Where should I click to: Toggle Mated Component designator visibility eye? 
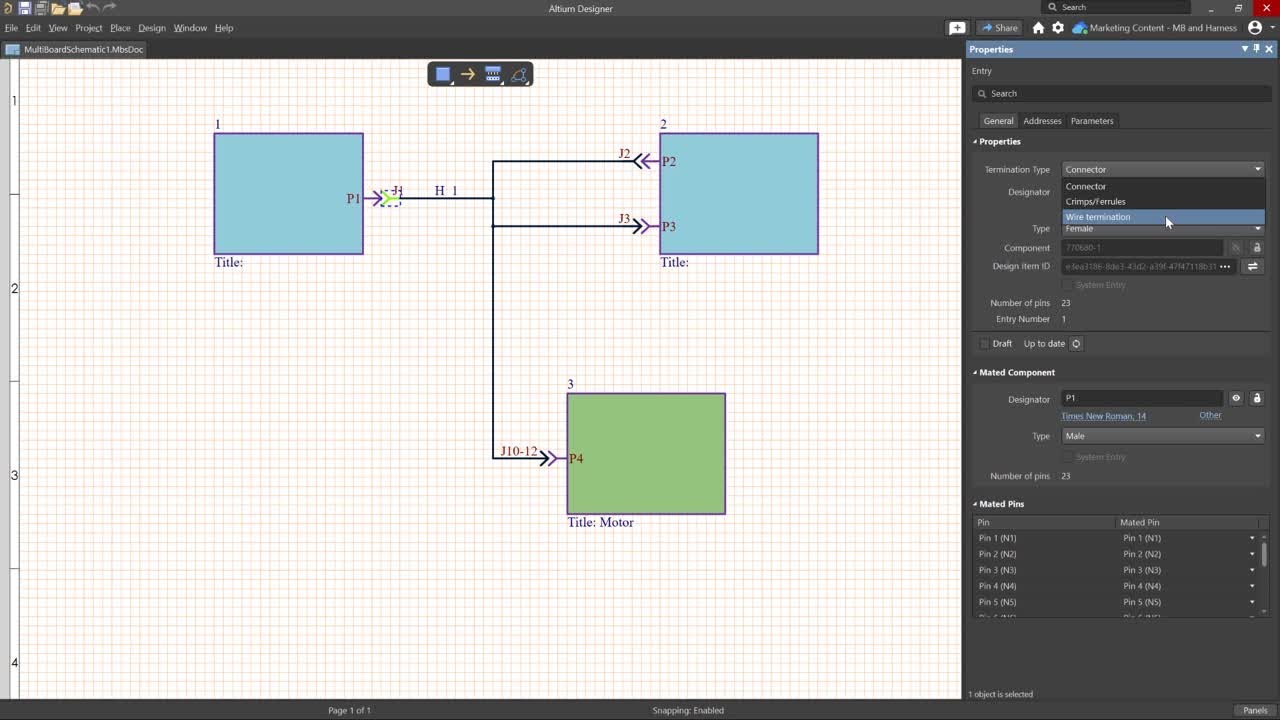[x=1236, y=398]
